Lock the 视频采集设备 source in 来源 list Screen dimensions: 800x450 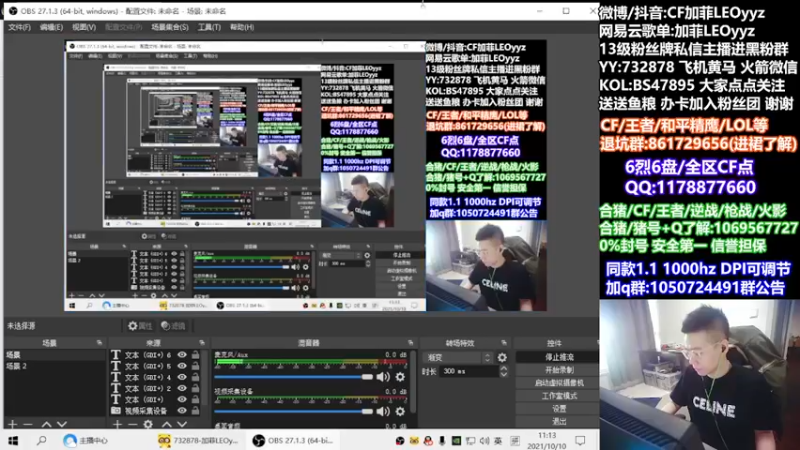tap(195, 410)
